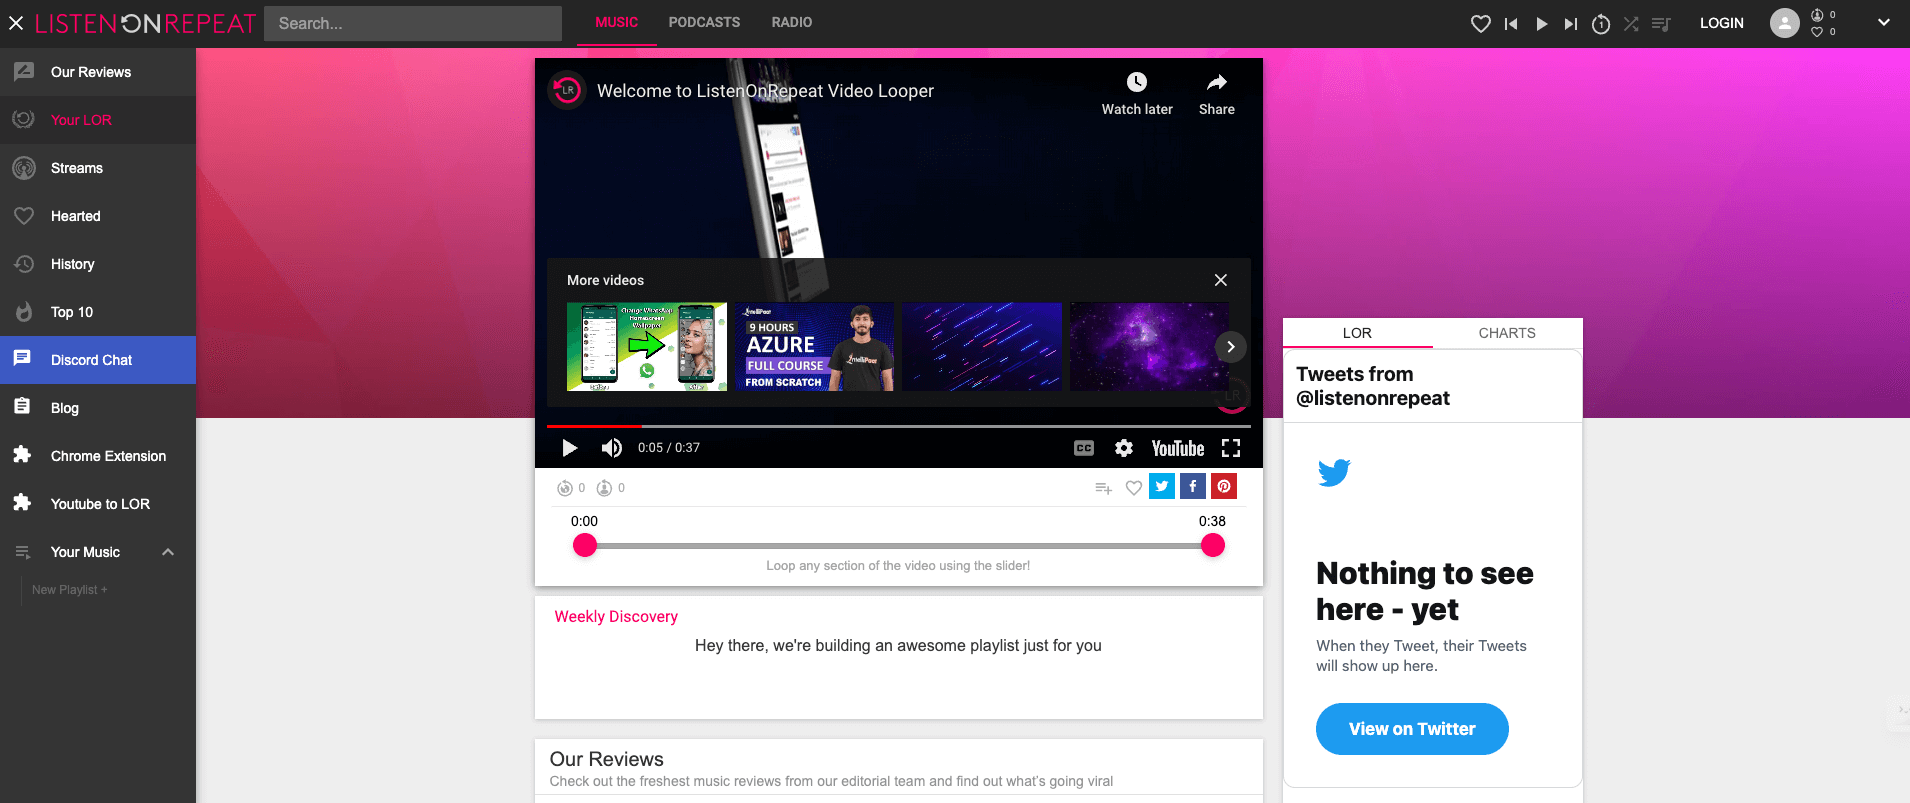Open Our Reviews in the sidebar

[98, 72]
